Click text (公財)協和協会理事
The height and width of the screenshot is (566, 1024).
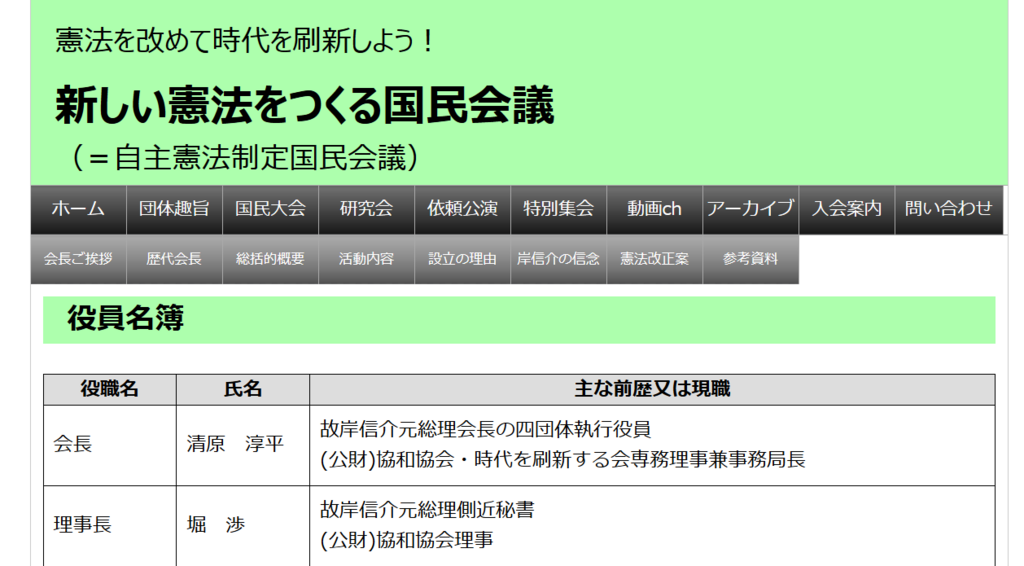point(406,541)
